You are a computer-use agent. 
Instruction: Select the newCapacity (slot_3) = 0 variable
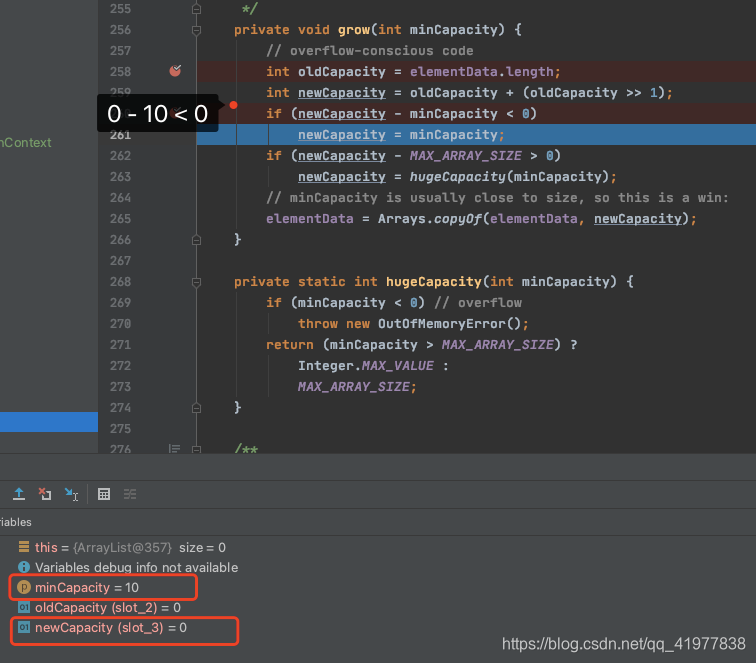pos(111,628)
